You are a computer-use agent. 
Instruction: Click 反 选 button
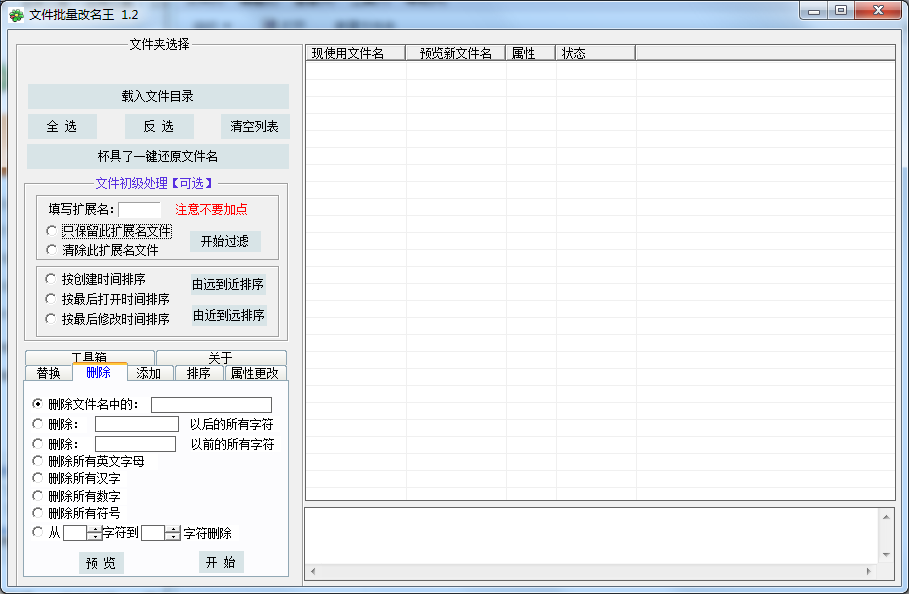(159, 126)
